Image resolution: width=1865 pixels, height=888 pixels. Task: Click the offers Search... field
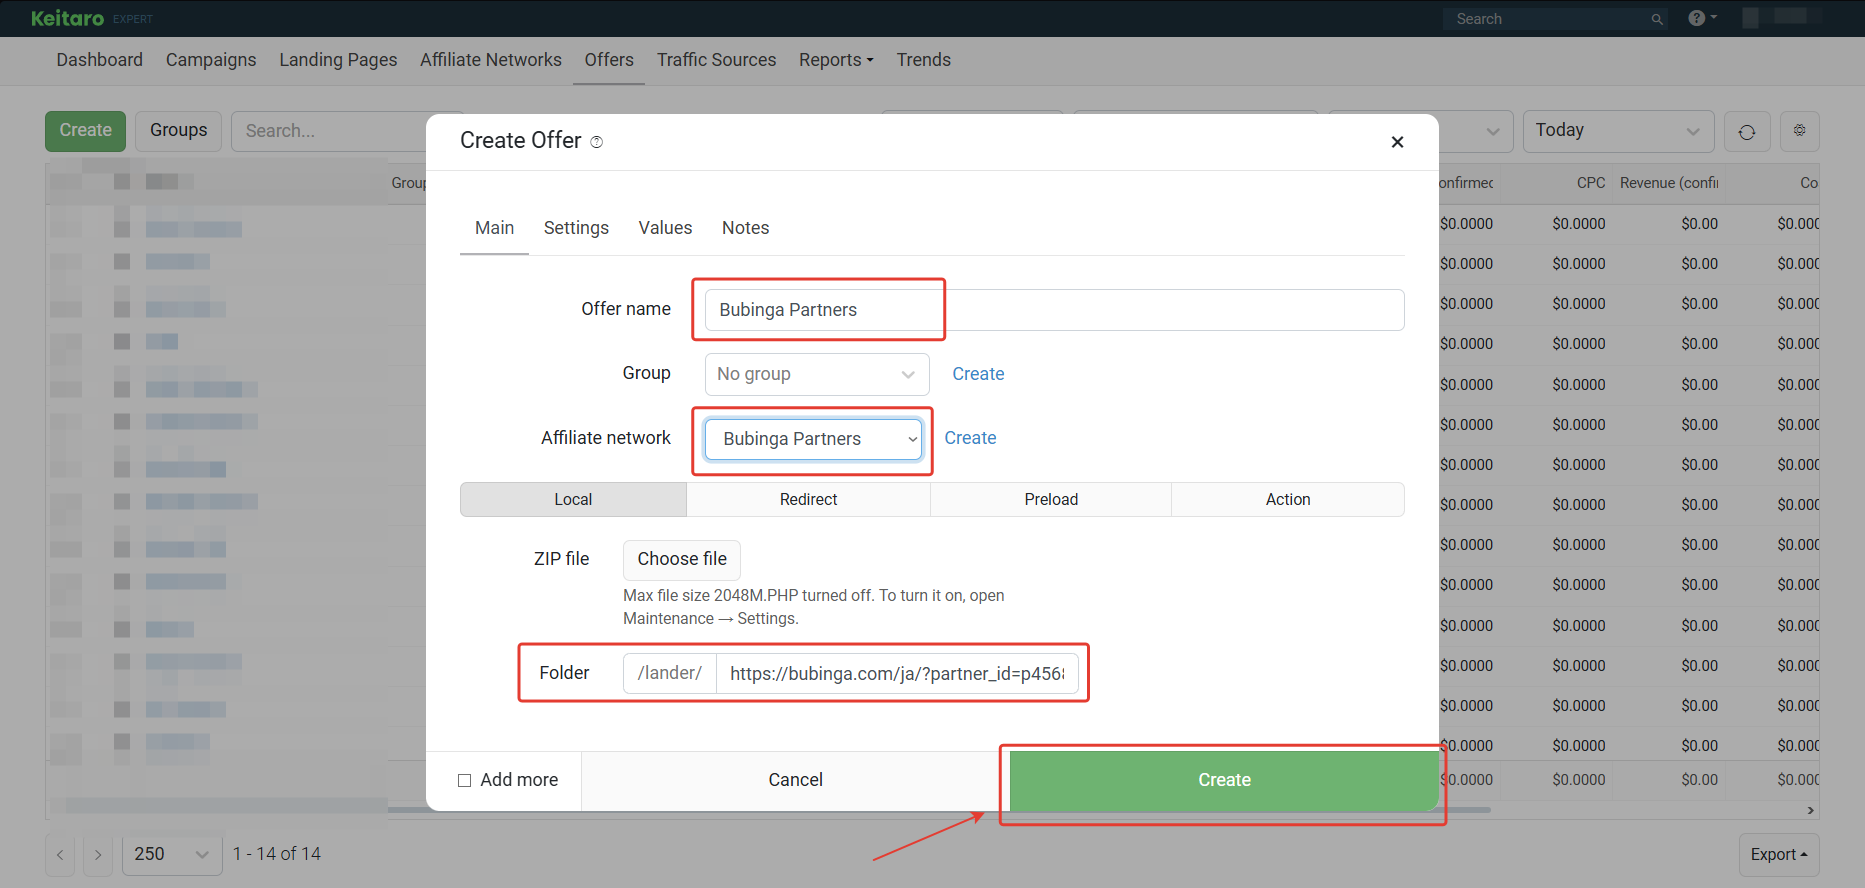(x=330, y=131)
